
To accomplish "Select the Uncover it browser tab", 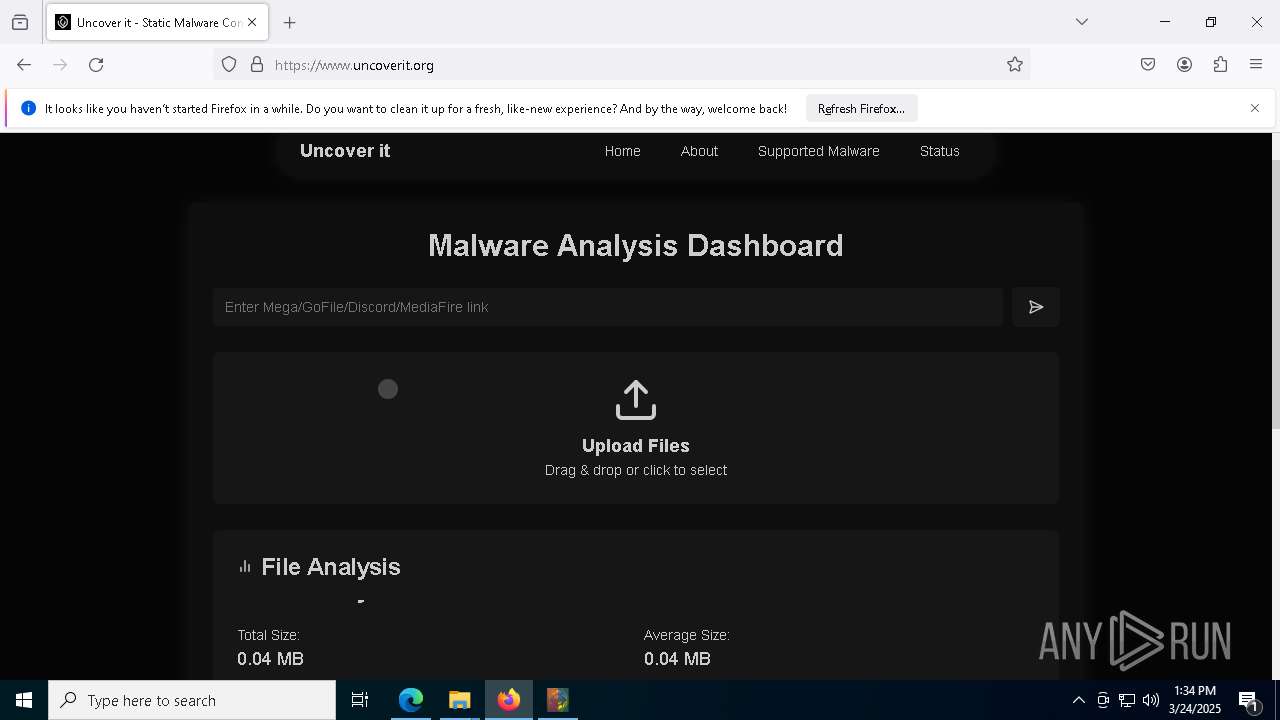I will tap(157, 22).
